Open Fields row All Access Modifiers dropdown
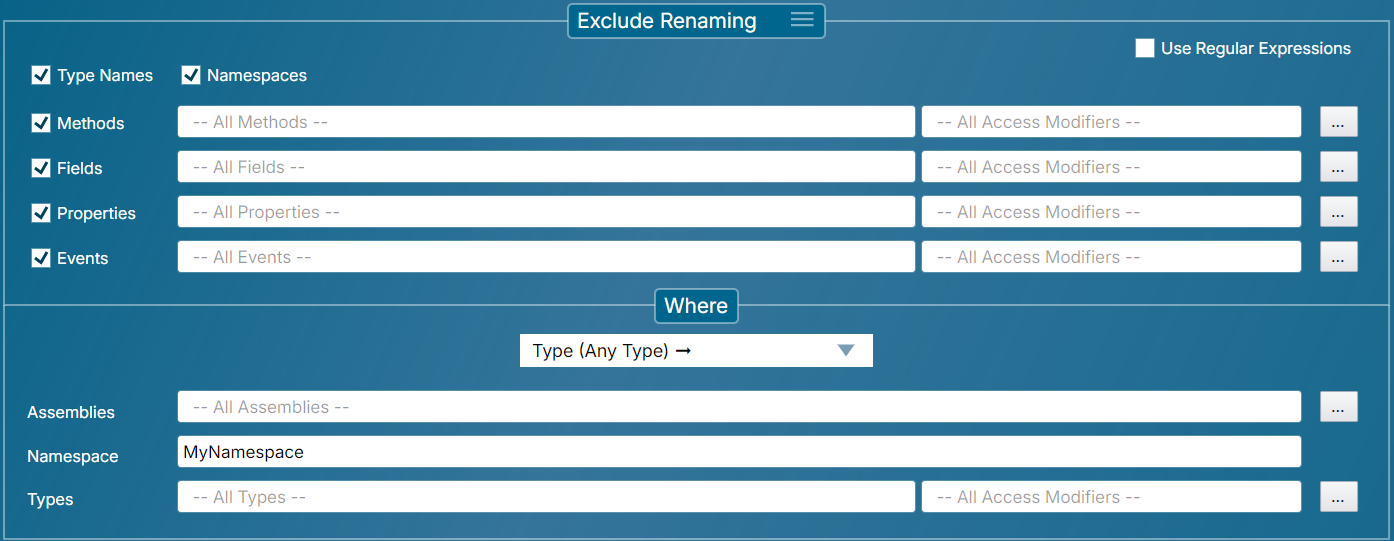This screenshot has width=1394, height=541. click(1110, 167)
